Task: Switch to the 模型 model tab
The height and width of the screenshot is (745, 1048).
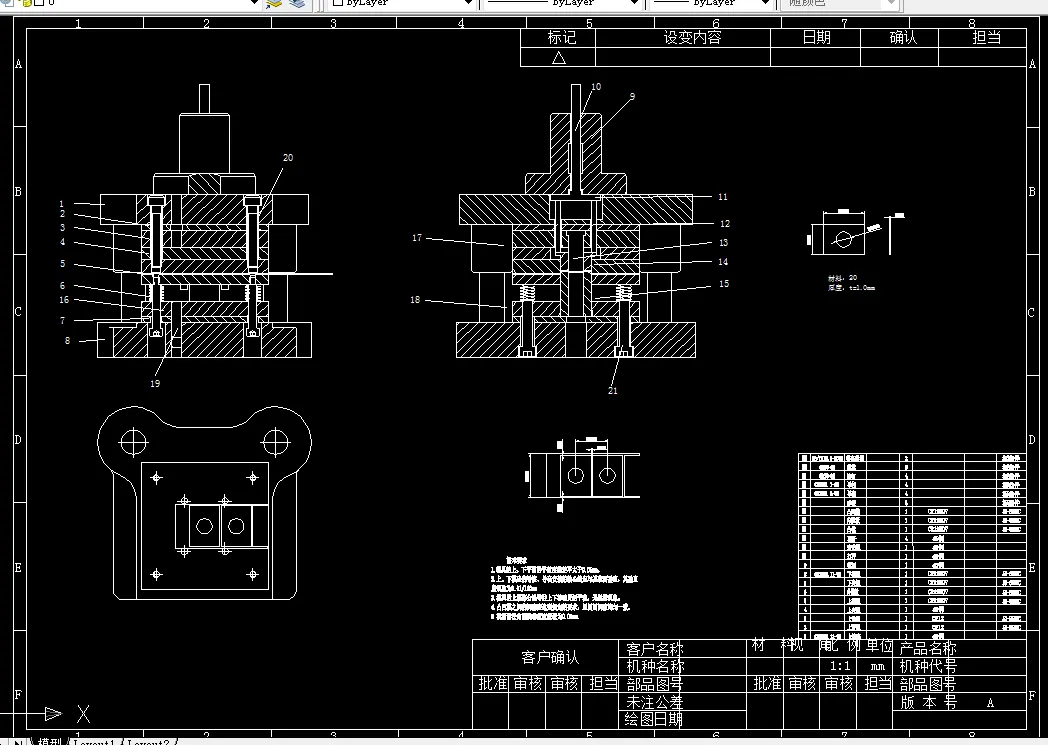Action: pyautogui.click(x=49, y=741)
